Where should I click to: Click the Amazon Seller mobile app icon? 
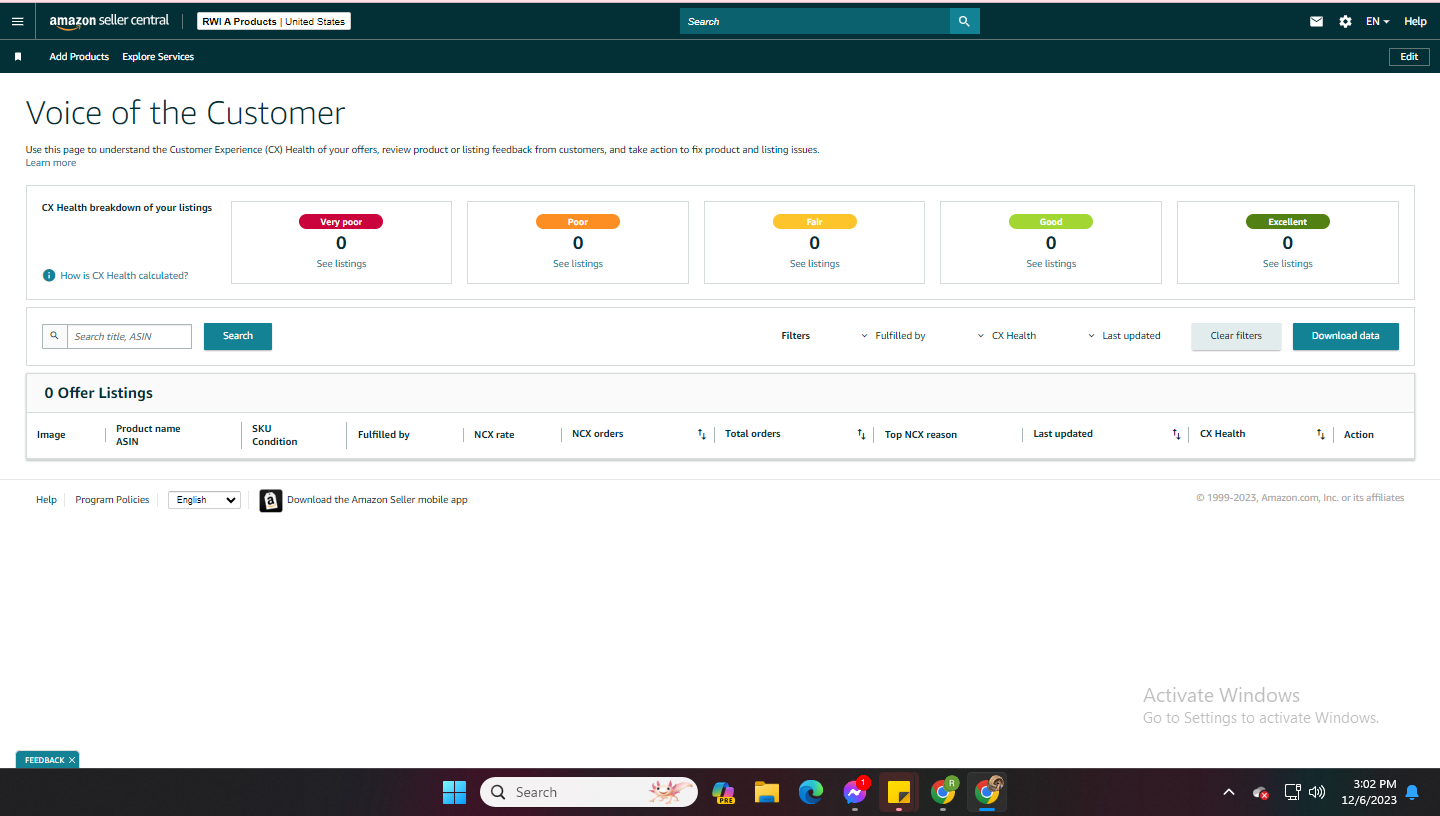coord(271,500)
